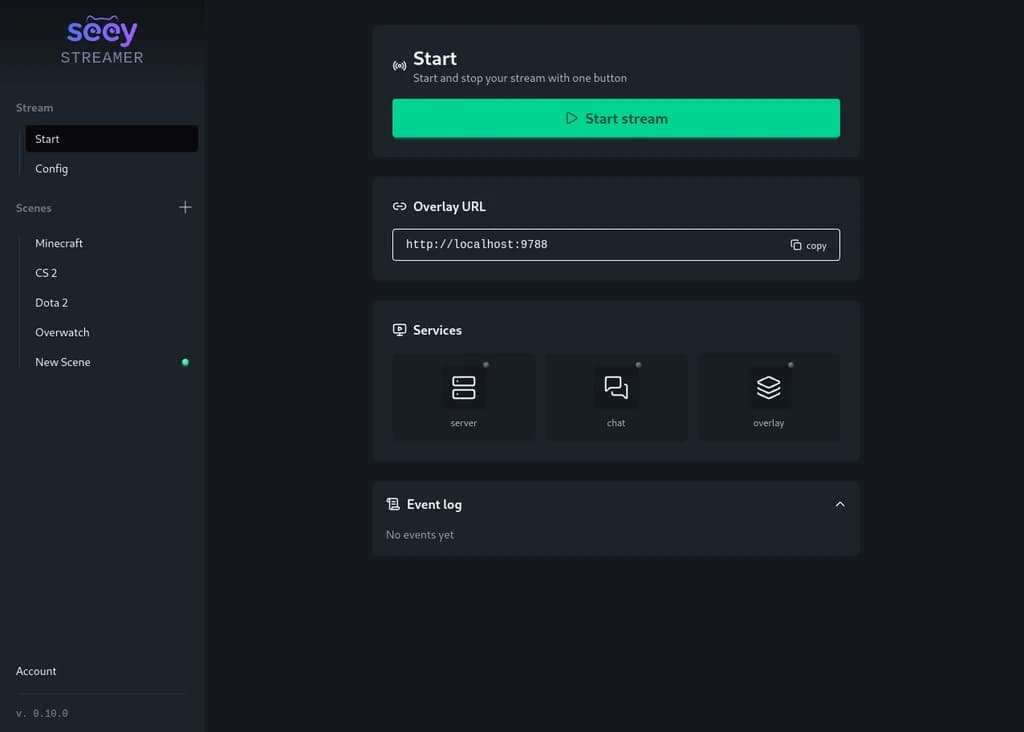1024x732 pixels.
Task: Click the Stream section label
Action: pos(35,108)
